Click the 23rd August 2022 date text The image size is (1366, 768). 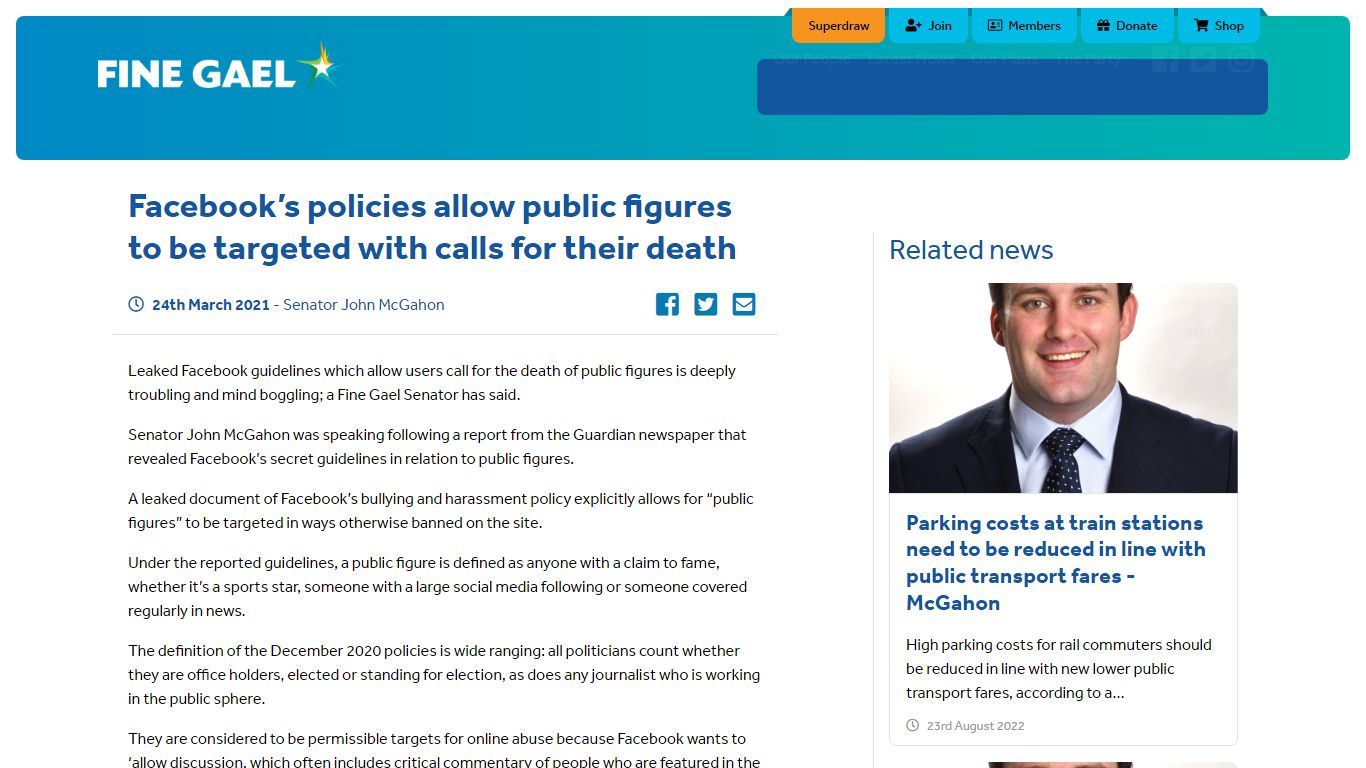click(975, 726)
